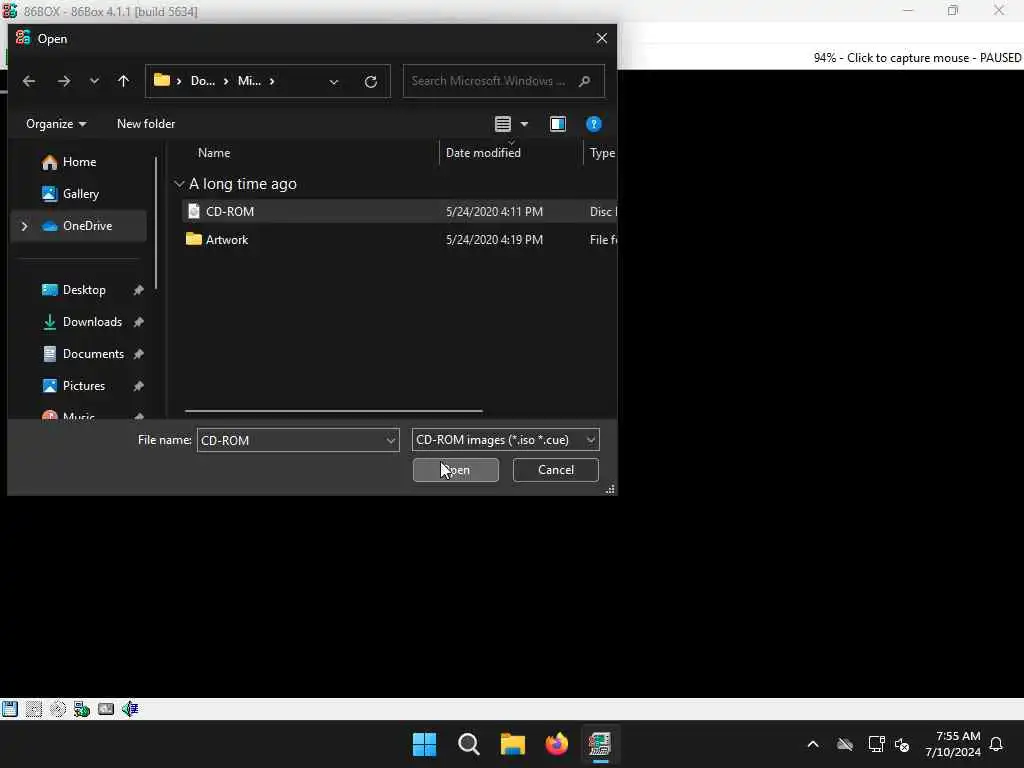
Task: Click the Open button
Action: click(x=456, y=470)
